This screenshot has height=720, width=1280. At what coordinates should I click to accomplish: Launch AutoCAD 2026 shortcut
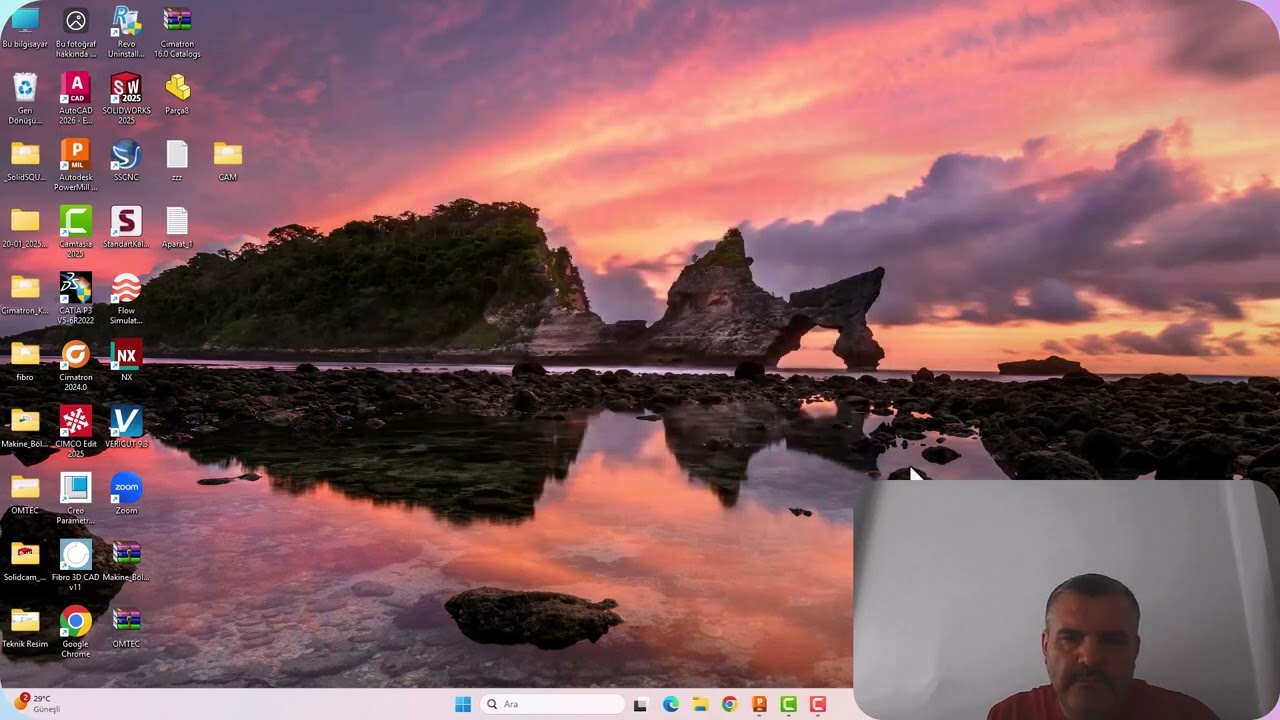pos(76,98)
